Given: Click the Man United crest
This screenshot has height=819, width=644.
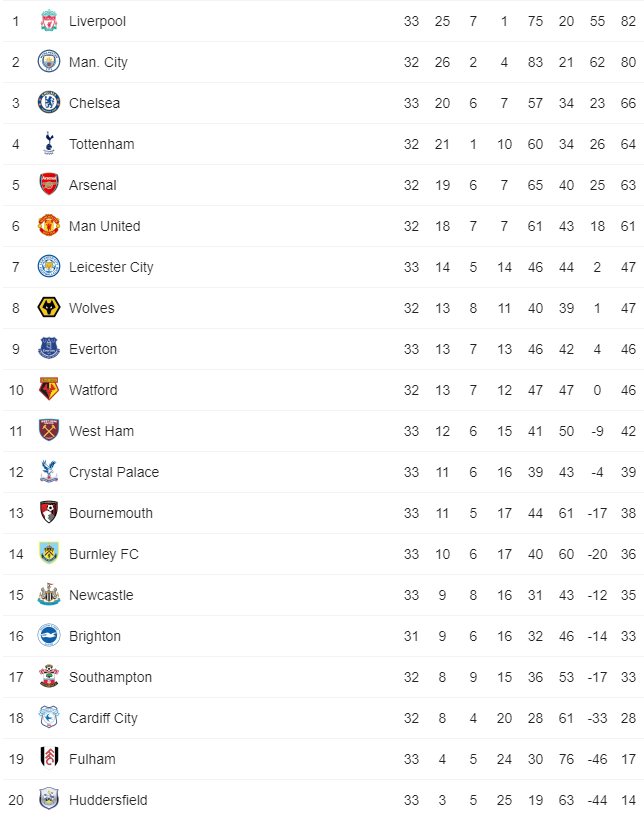Looking at the screenshot, I should 49,225.
